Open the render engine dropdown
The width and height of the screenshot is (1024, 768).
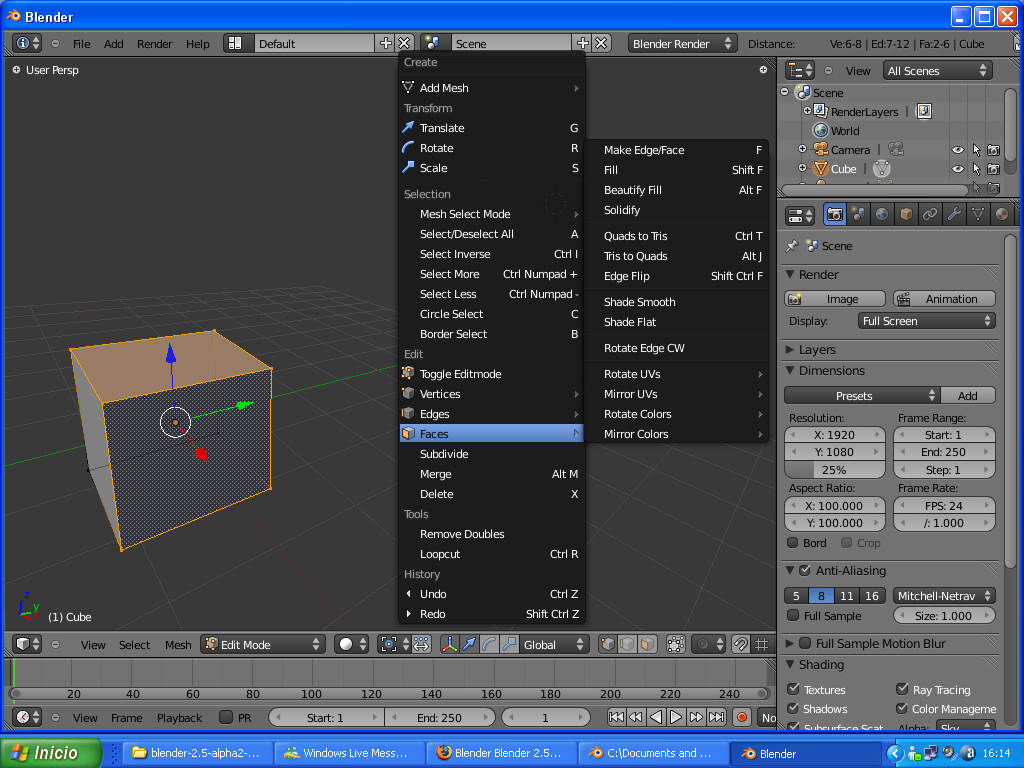pos(682,44)
